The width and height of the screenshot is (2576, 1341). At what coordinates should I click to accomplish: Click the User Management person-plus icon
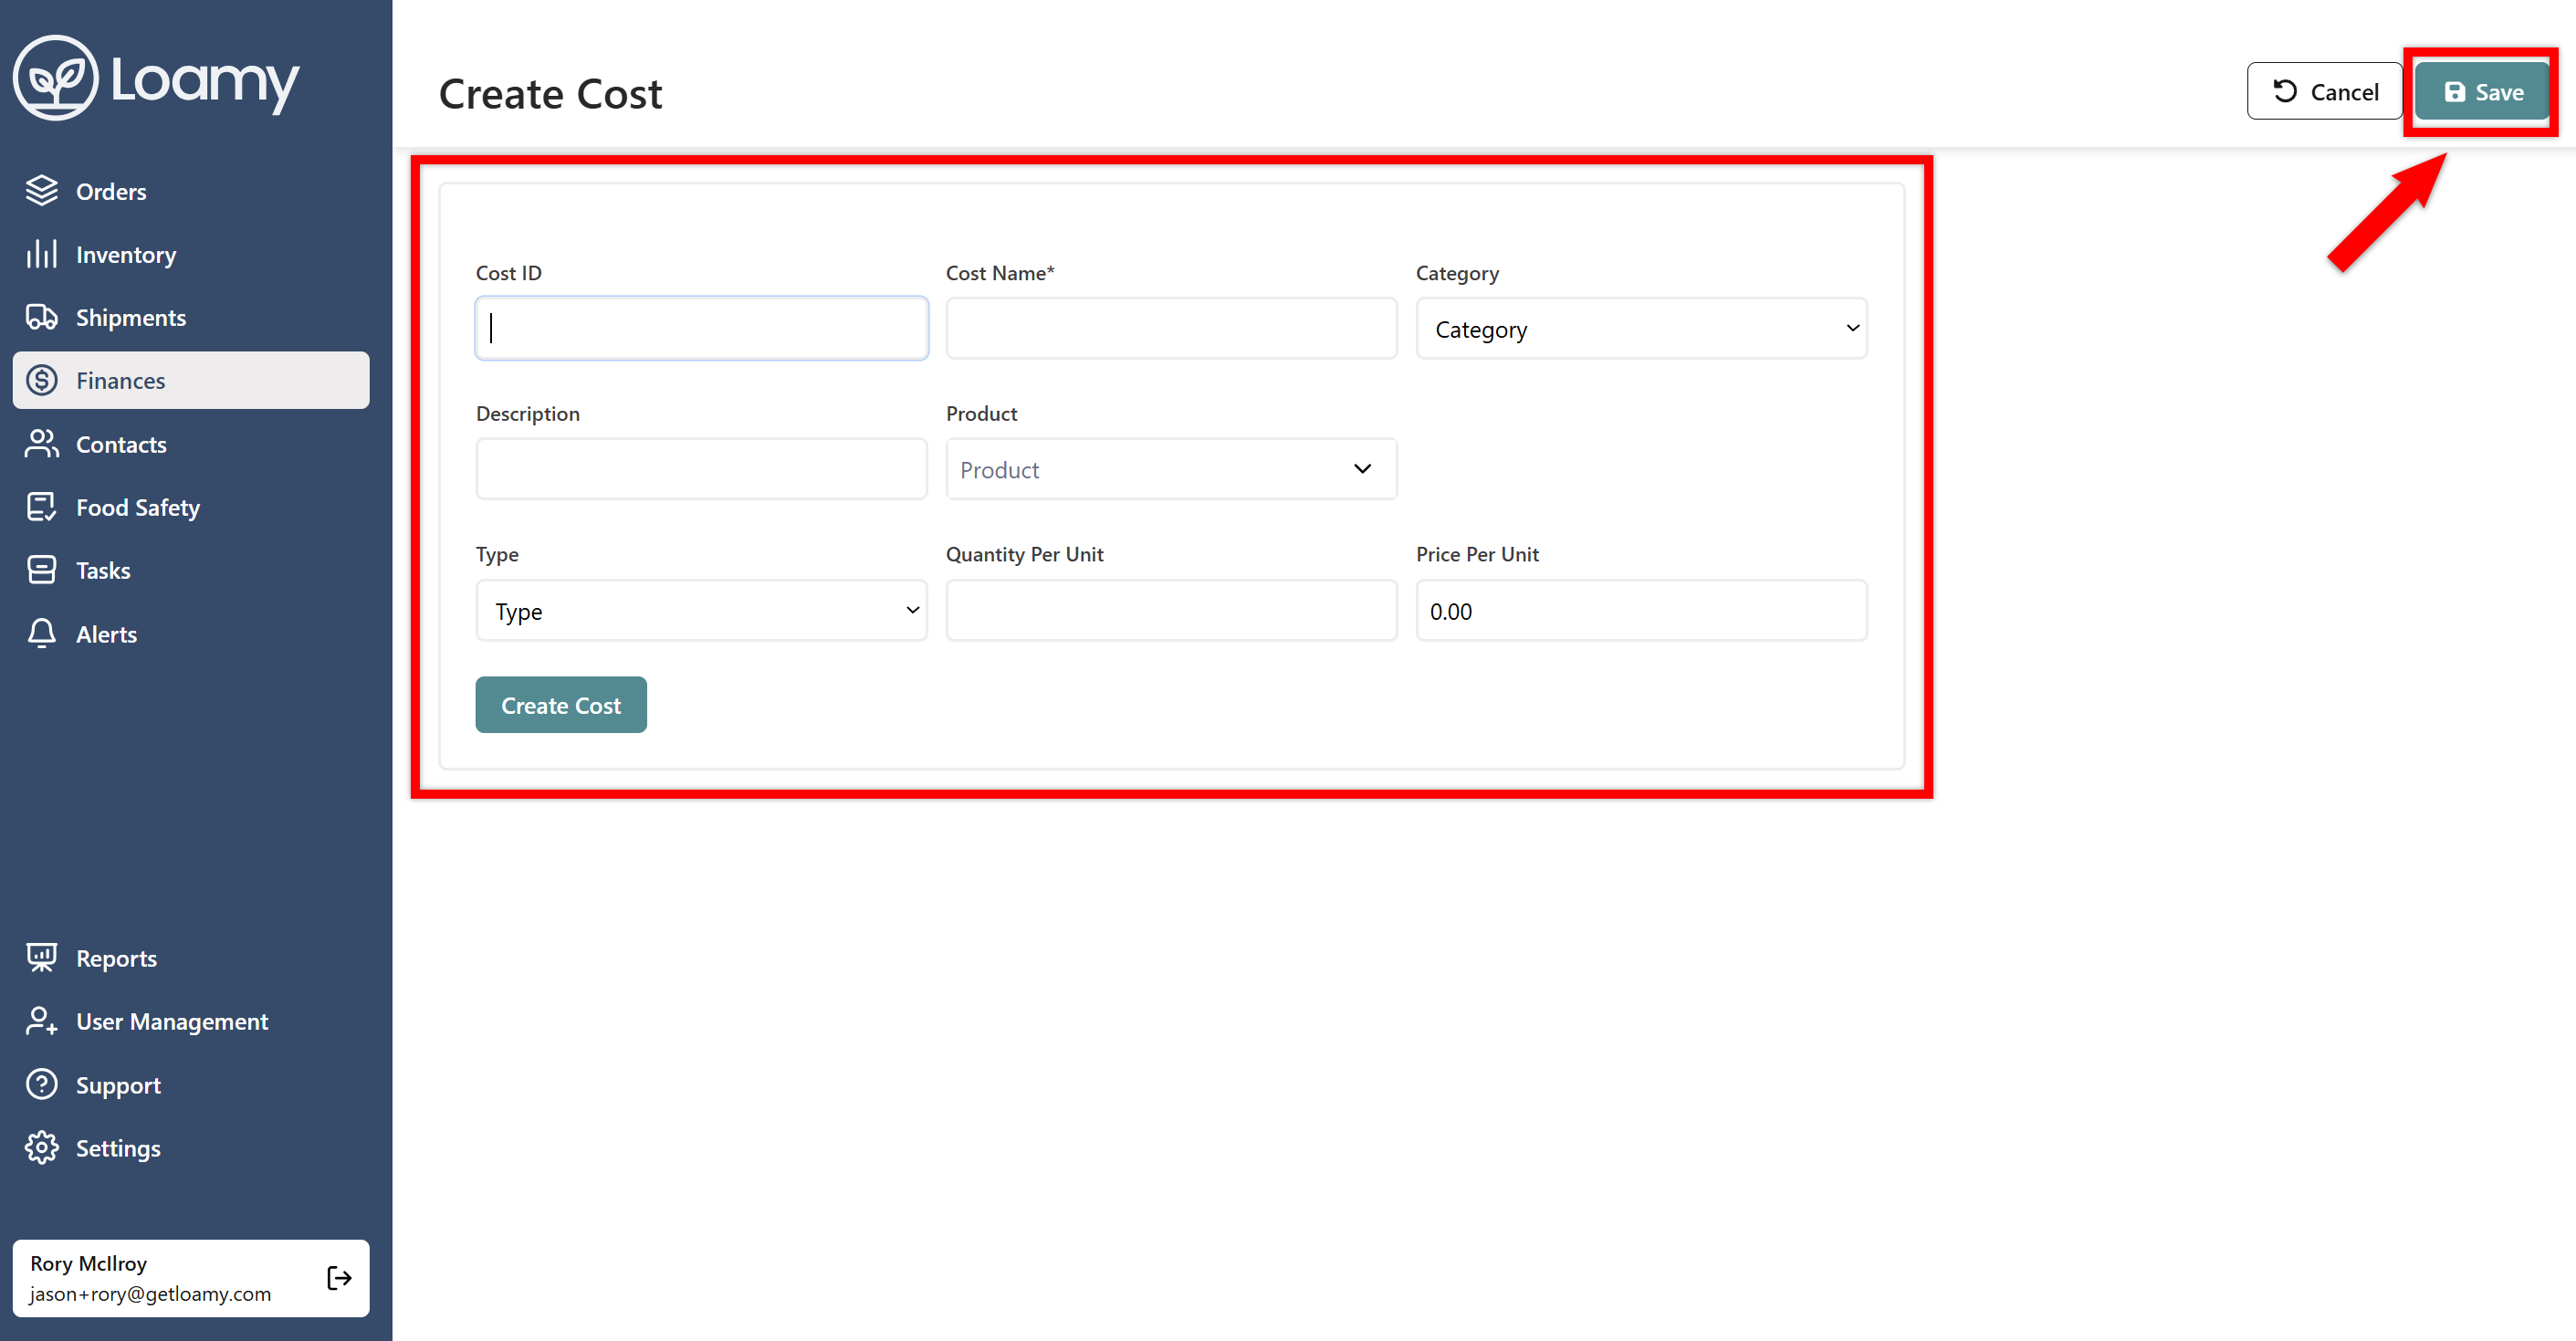pyautogui.click(x=42, y=1021)
